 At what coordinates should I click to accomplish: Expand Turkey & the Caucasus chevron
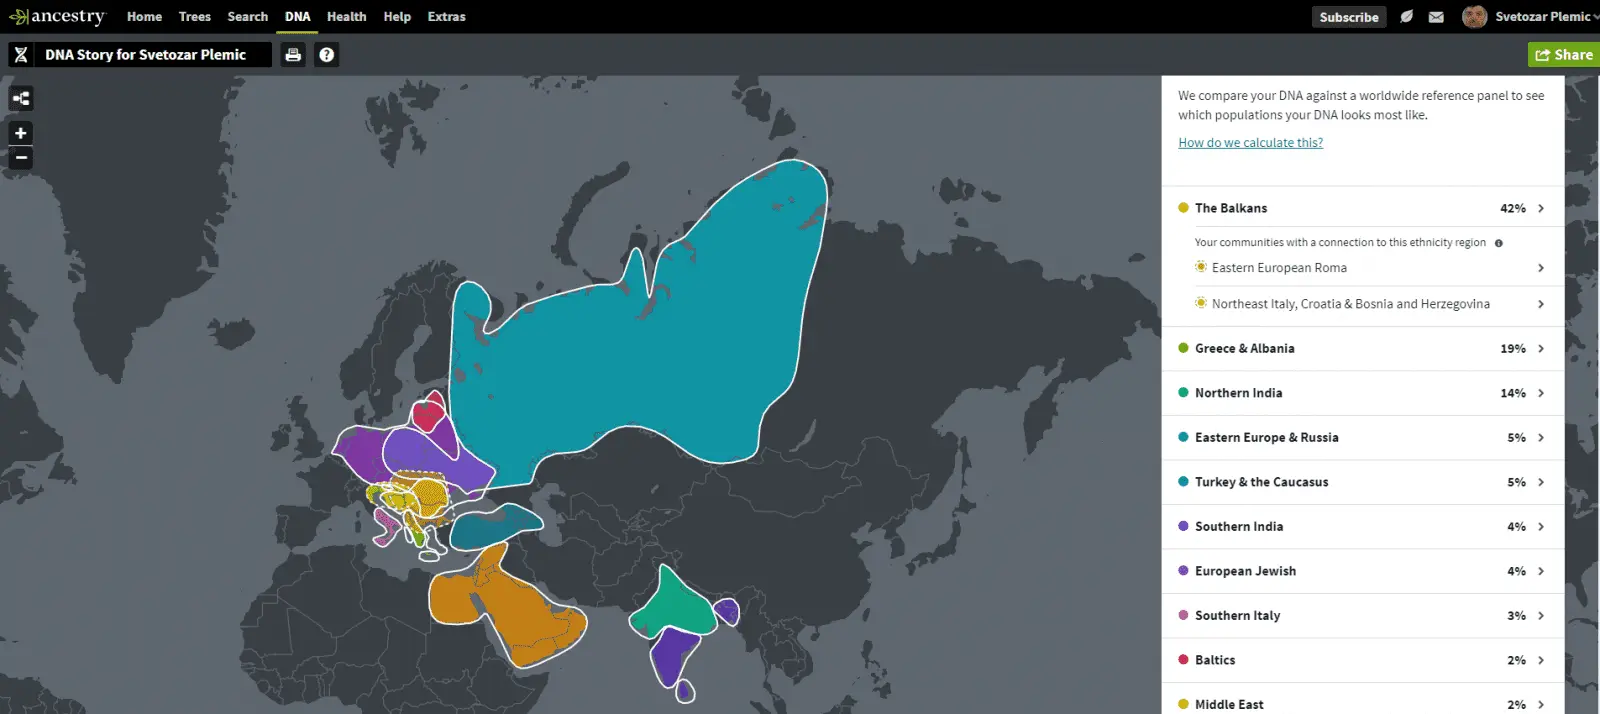coord(1541,482)
